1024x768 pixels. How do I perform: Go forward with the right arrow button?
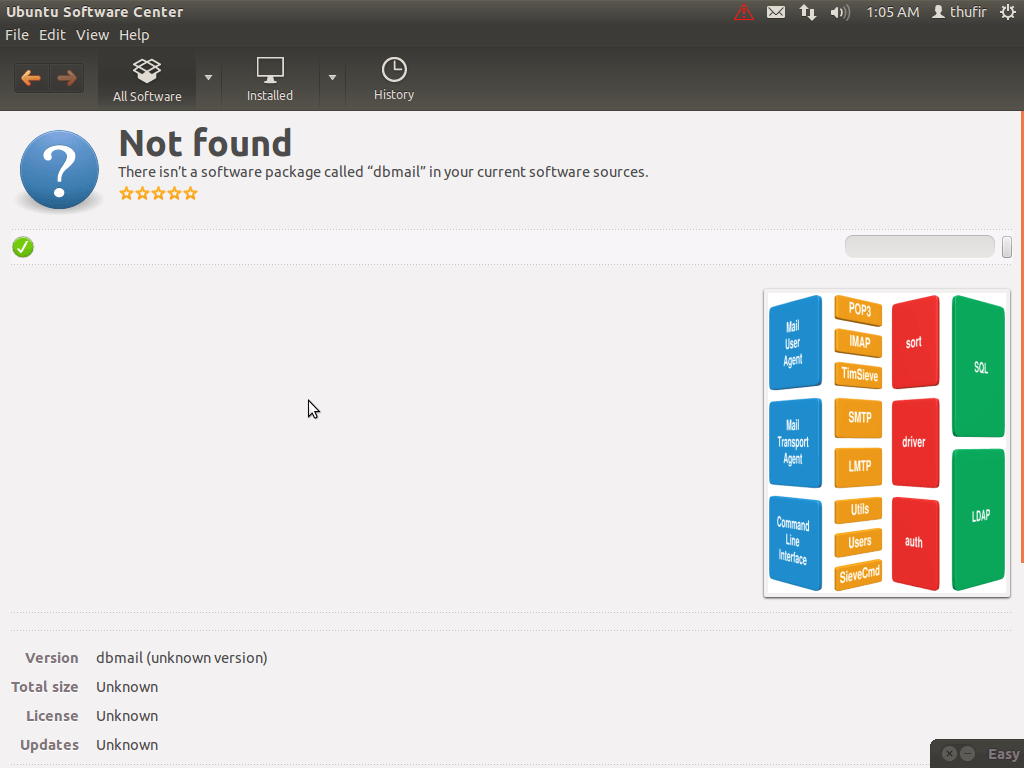pyautogui.click(x=67, y=78)
